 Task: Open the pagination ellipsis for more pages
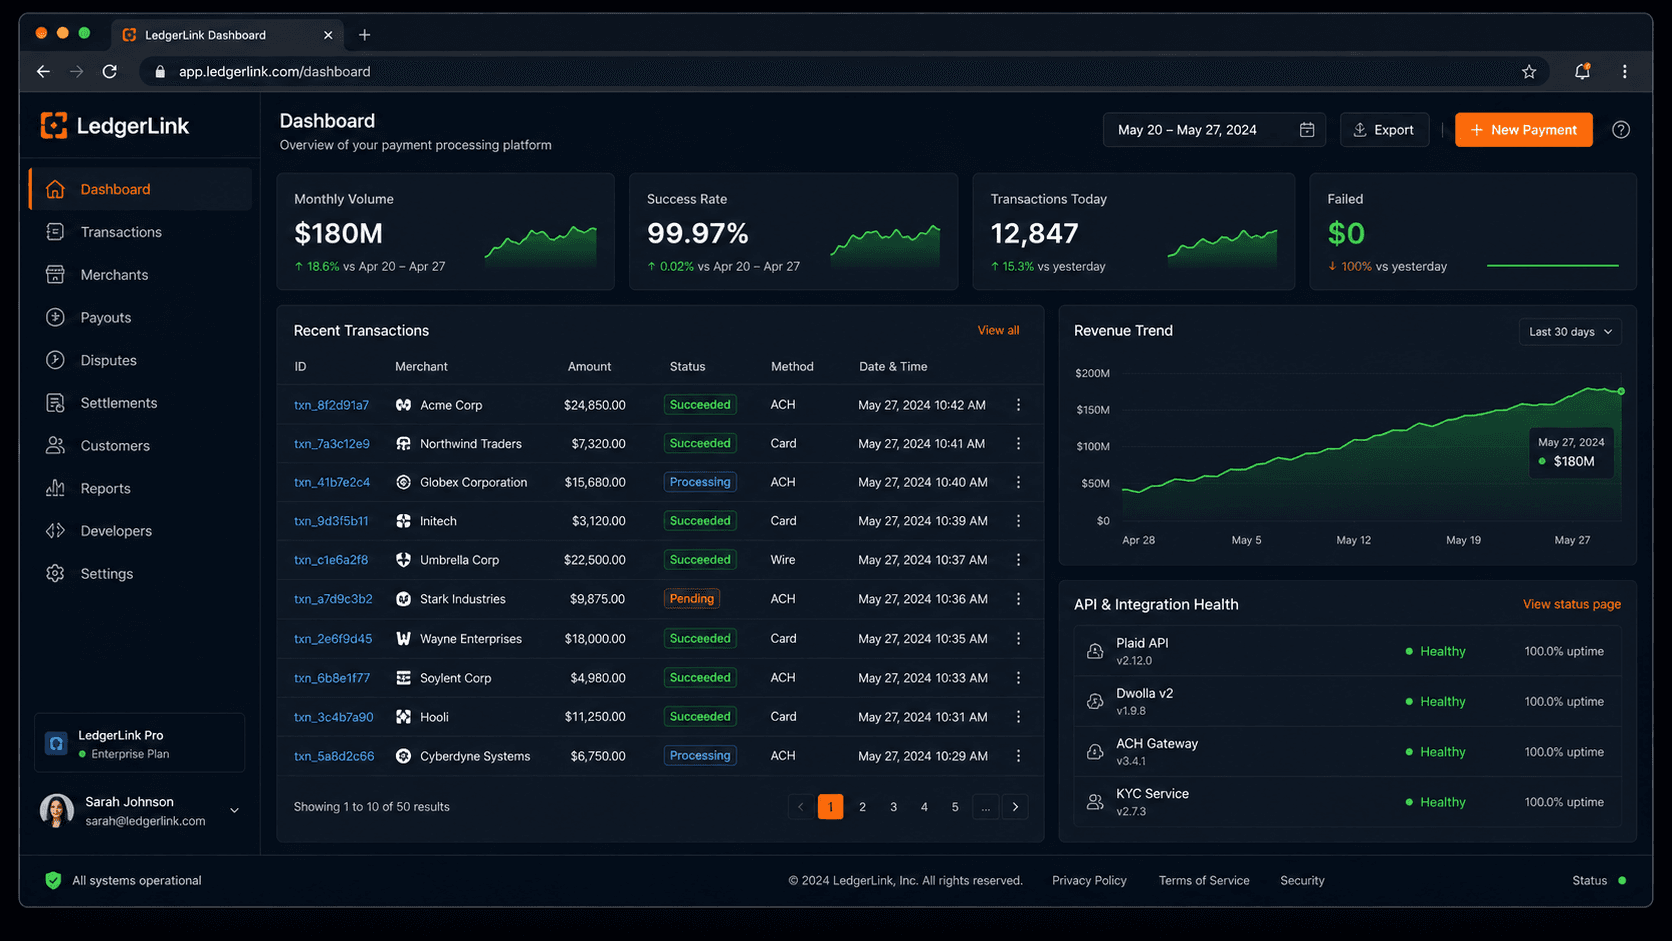pos(985,807)
